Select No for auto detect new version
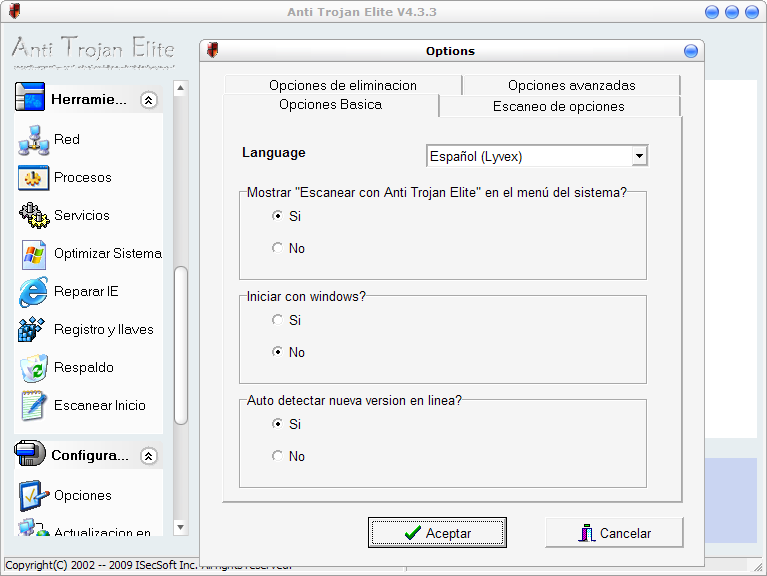The height and width of the screenshot is (576, 767). pos(278,456)
